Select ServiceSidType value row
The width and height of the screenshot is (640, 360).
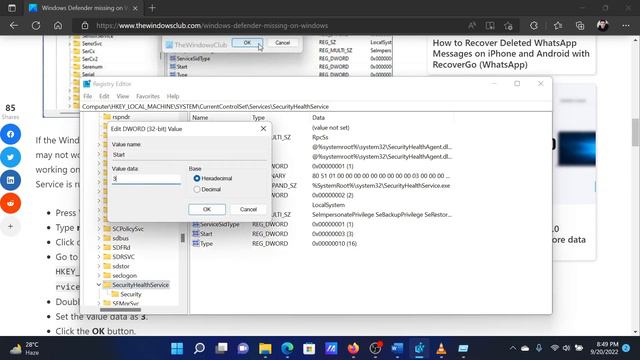[x=220, y=224]
